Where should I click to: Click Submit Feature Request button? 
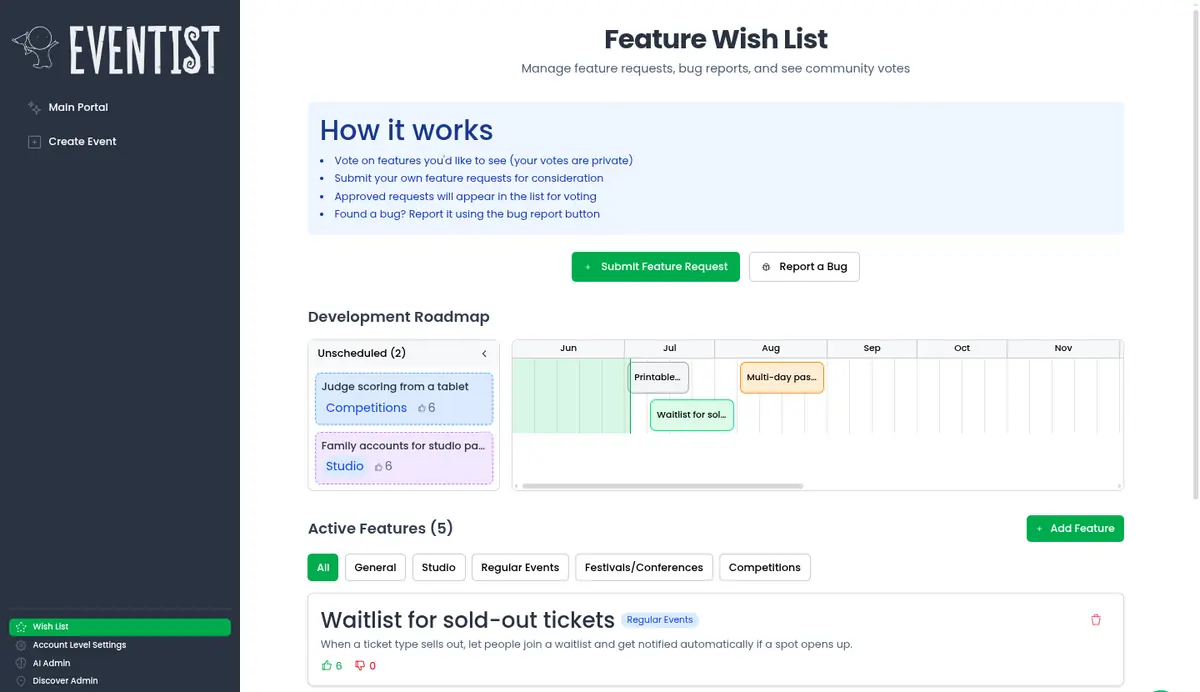coord(656,267)
